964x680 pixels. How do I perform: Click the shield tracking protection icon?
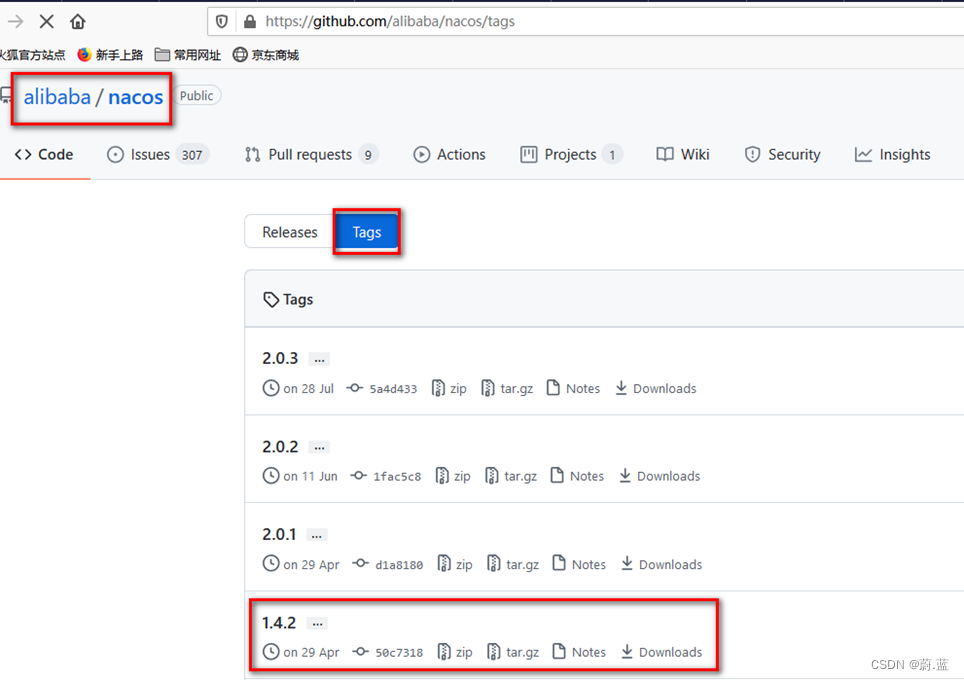222,22
